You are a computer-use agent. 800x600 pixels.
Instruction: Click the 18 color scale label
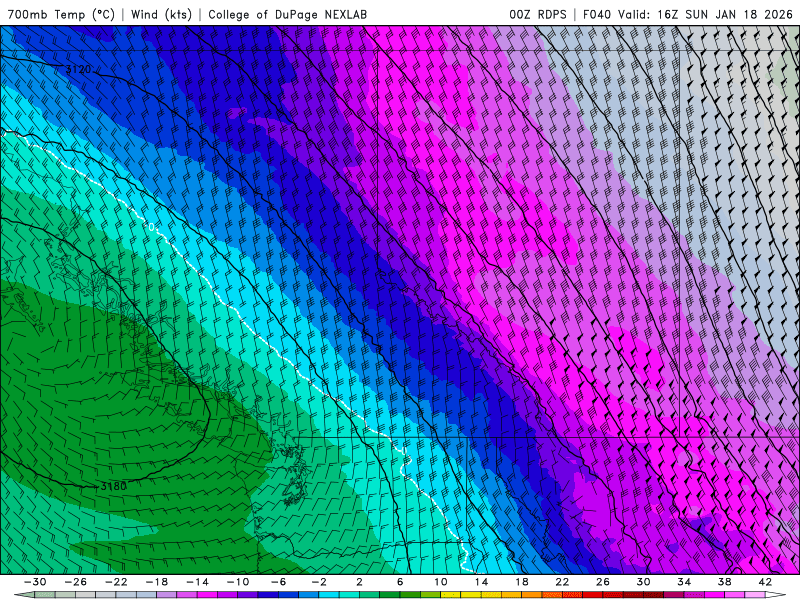[x=521, y=582]
